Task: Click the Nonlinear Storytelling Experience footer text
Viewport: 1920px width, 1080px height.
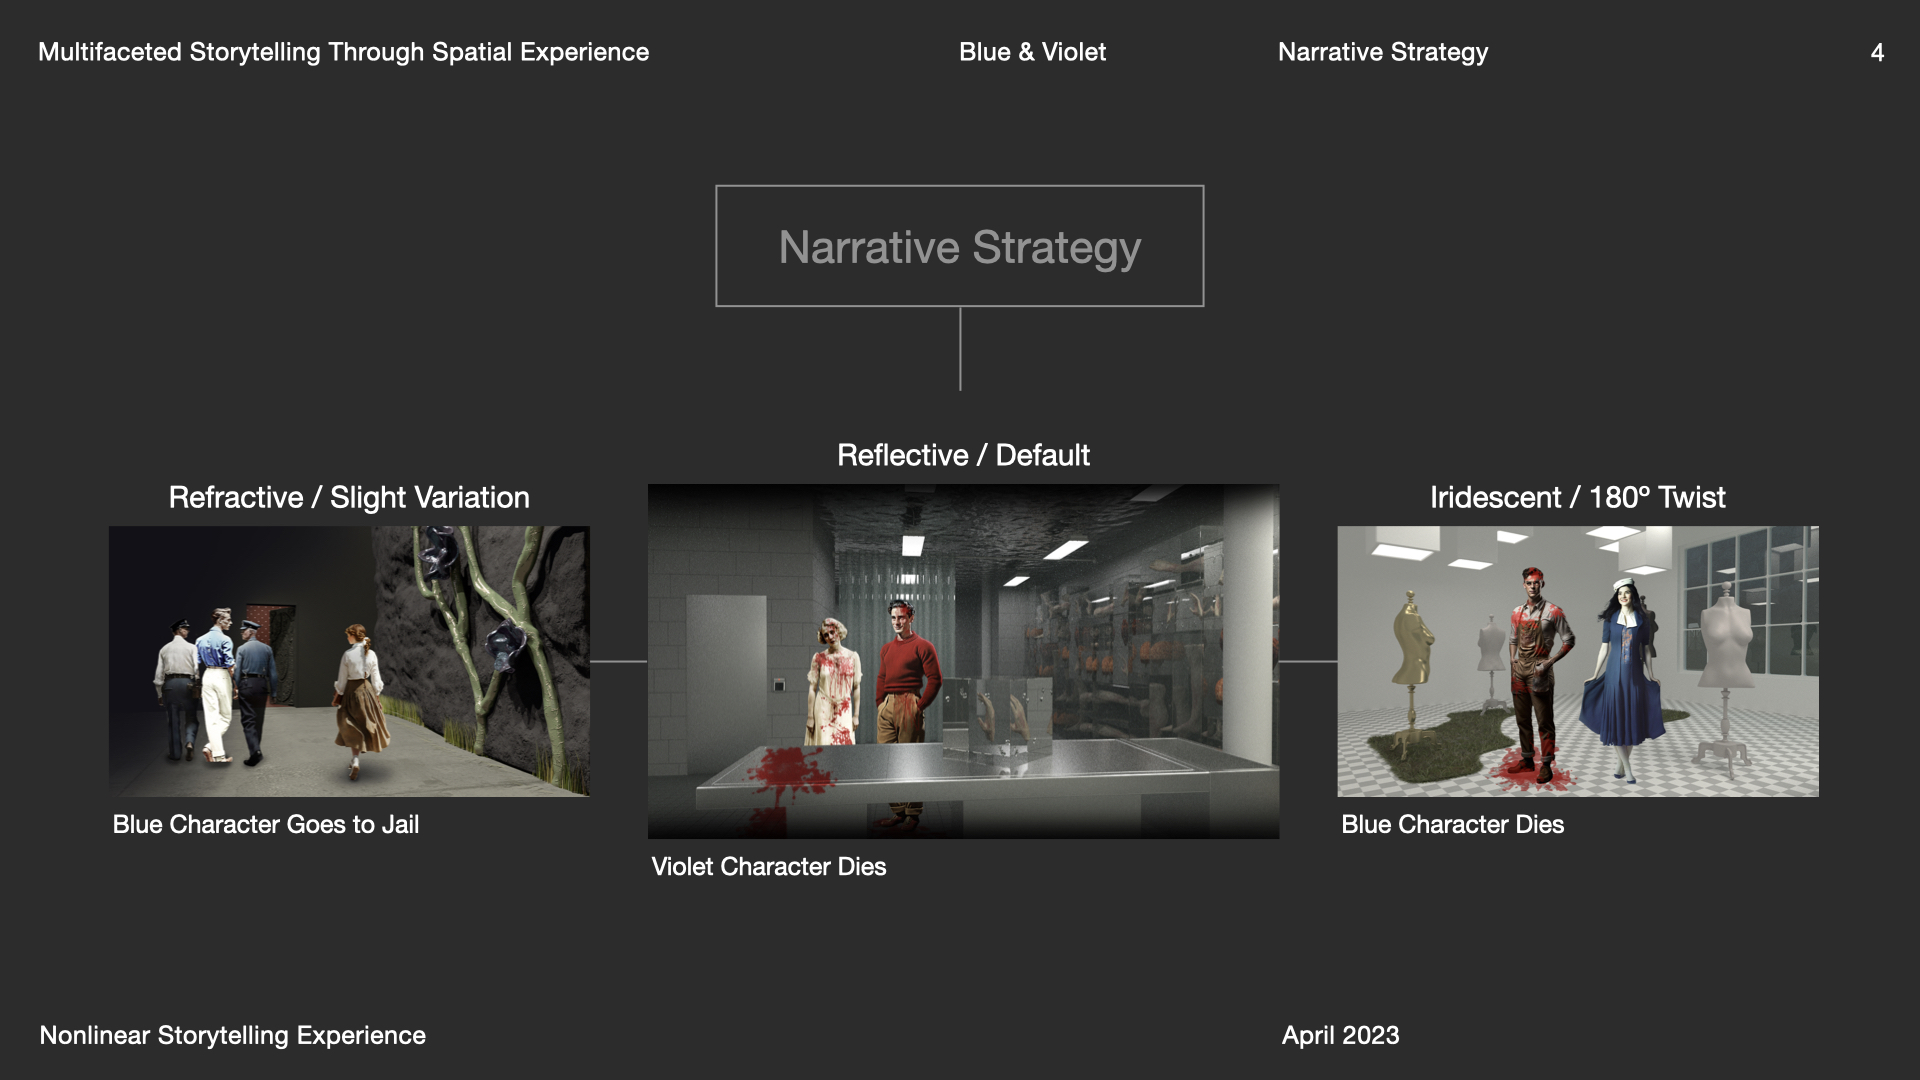Action: pos(232,1035)
